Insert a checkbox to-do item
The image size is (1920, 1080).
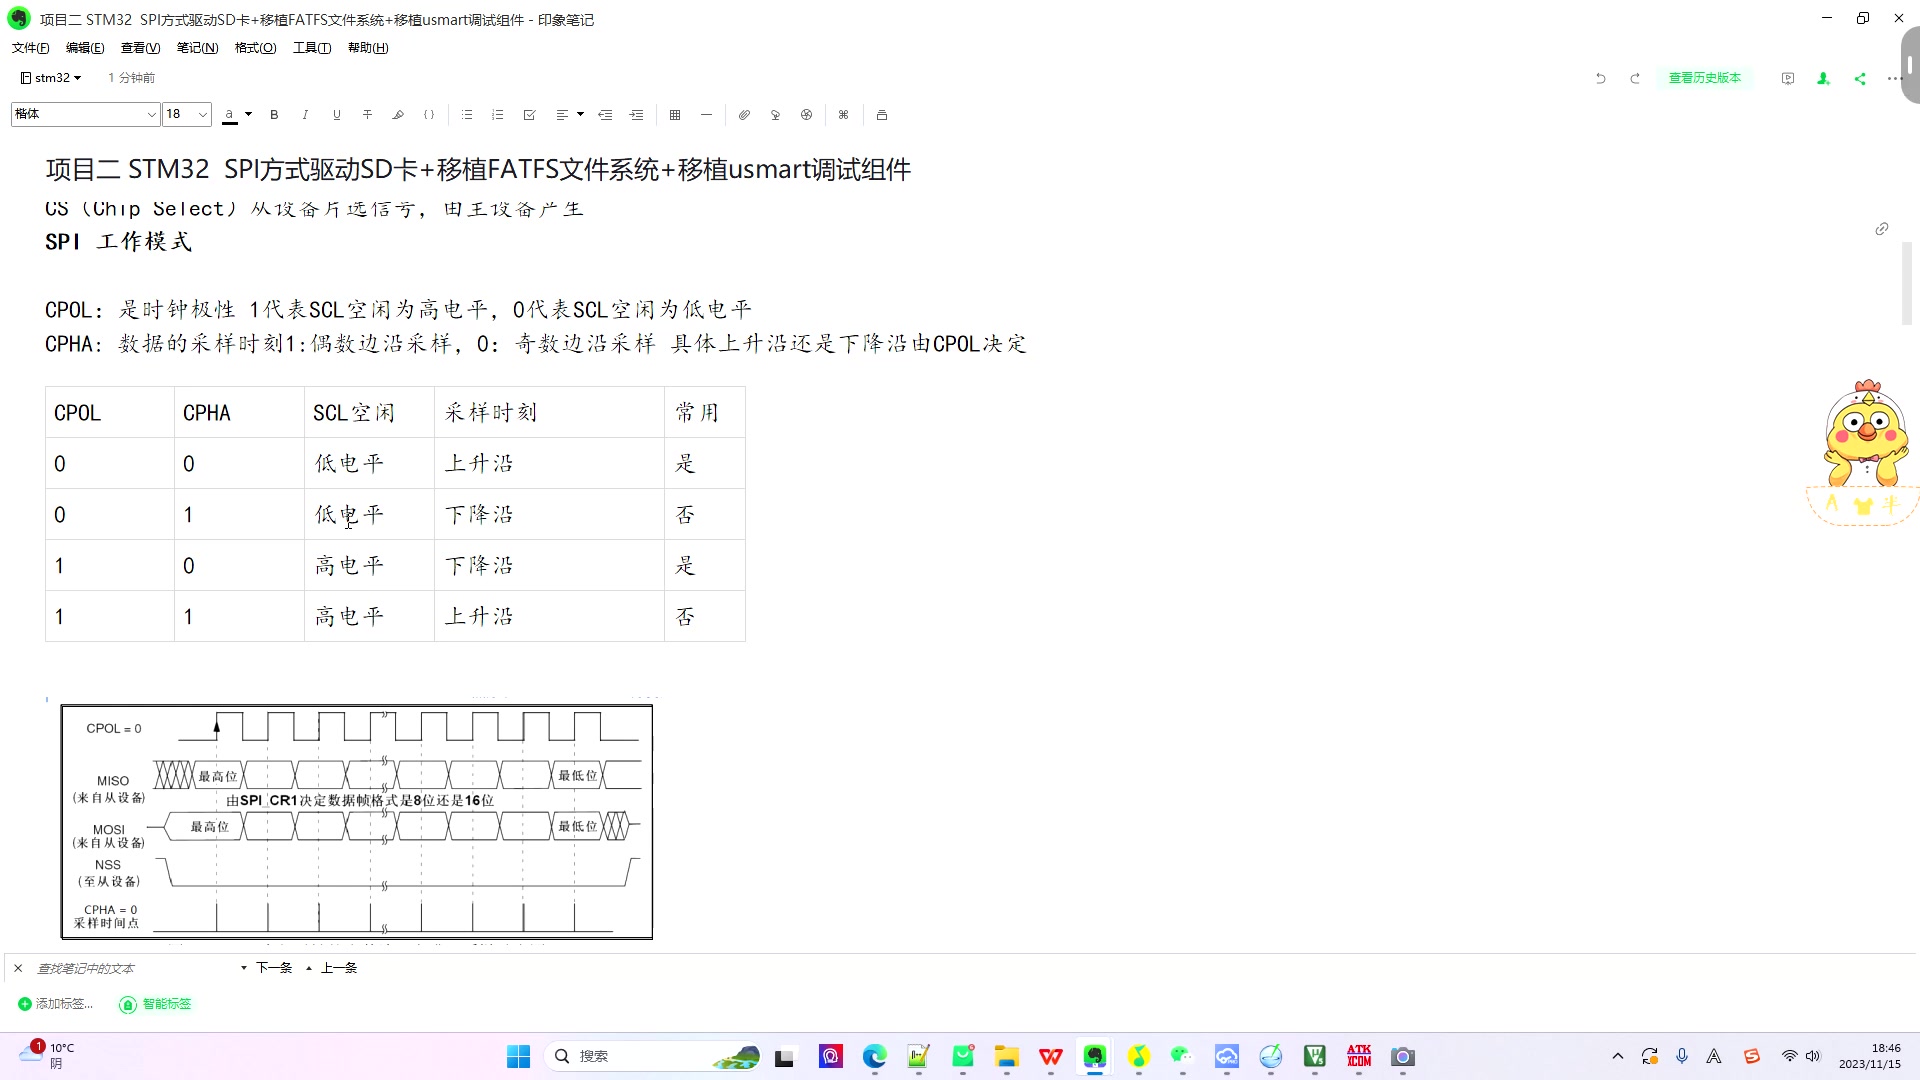[529, 115]
